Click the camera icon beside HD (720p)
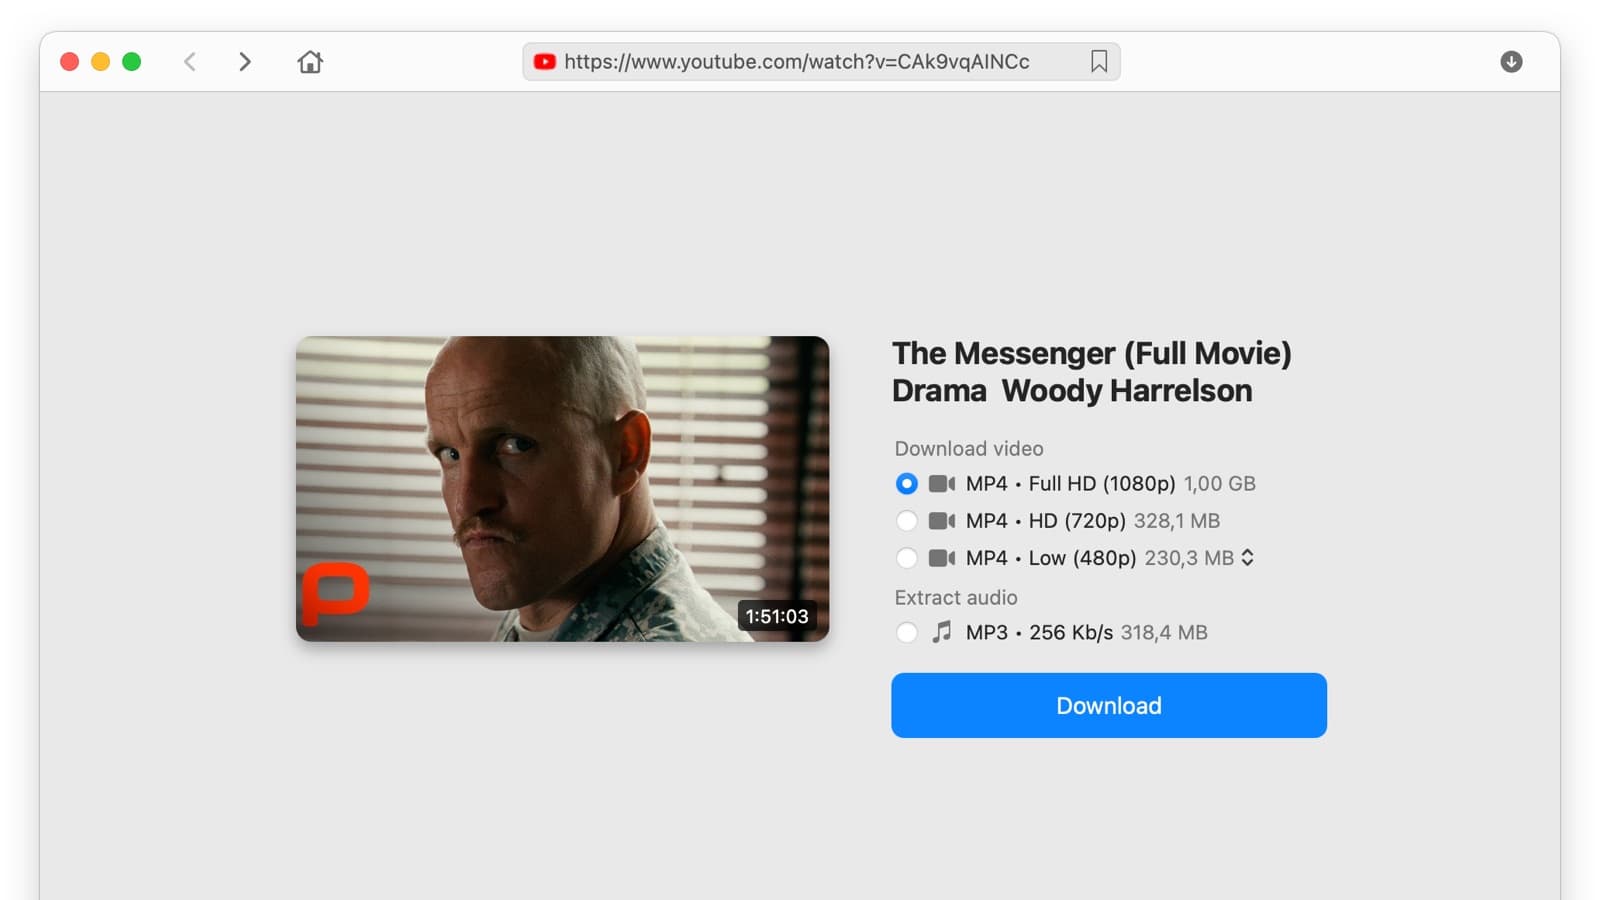 click(x=942, y=521)
